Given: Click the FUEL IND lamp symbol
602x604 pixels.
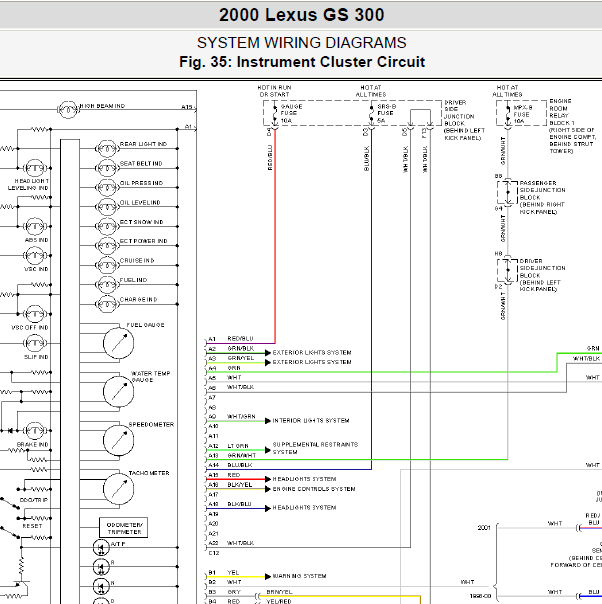Looking at the screenshot, I should point(107,285).
